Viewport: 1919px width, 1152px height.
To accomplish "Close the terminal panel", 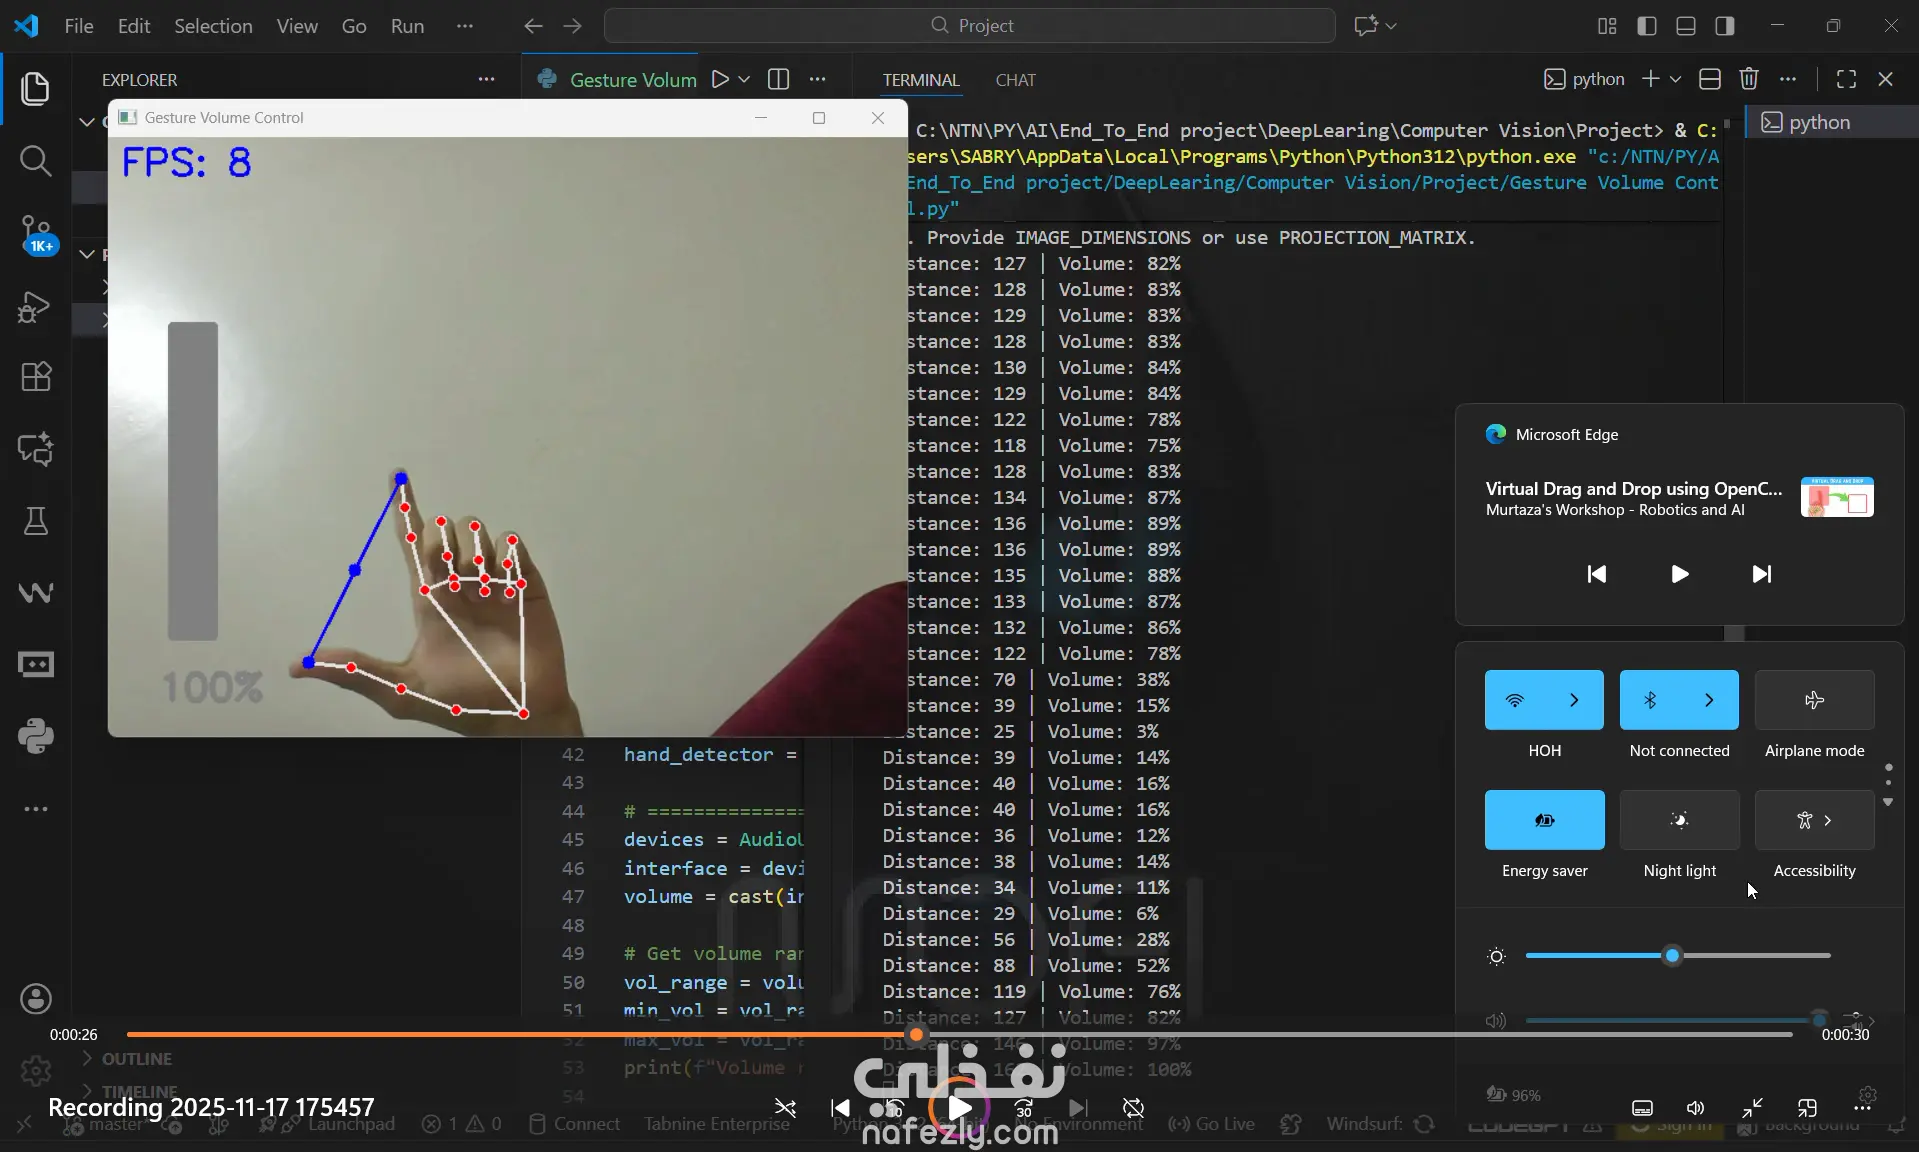I will coord(1886,79).
